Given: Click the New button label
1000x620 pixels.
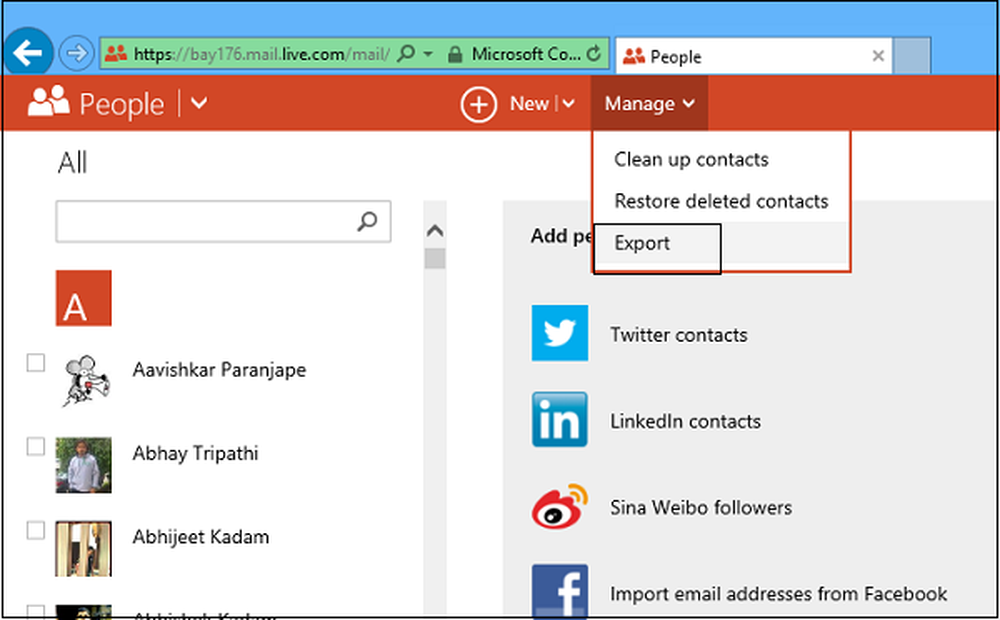Looking at the screenshot, I should (x=529, y=103).
